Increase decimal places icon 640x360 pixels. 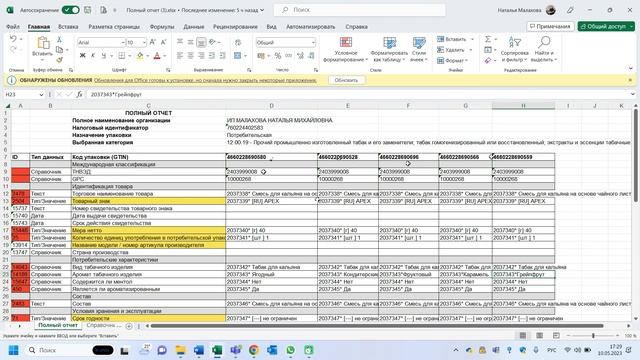click(300, 56)
